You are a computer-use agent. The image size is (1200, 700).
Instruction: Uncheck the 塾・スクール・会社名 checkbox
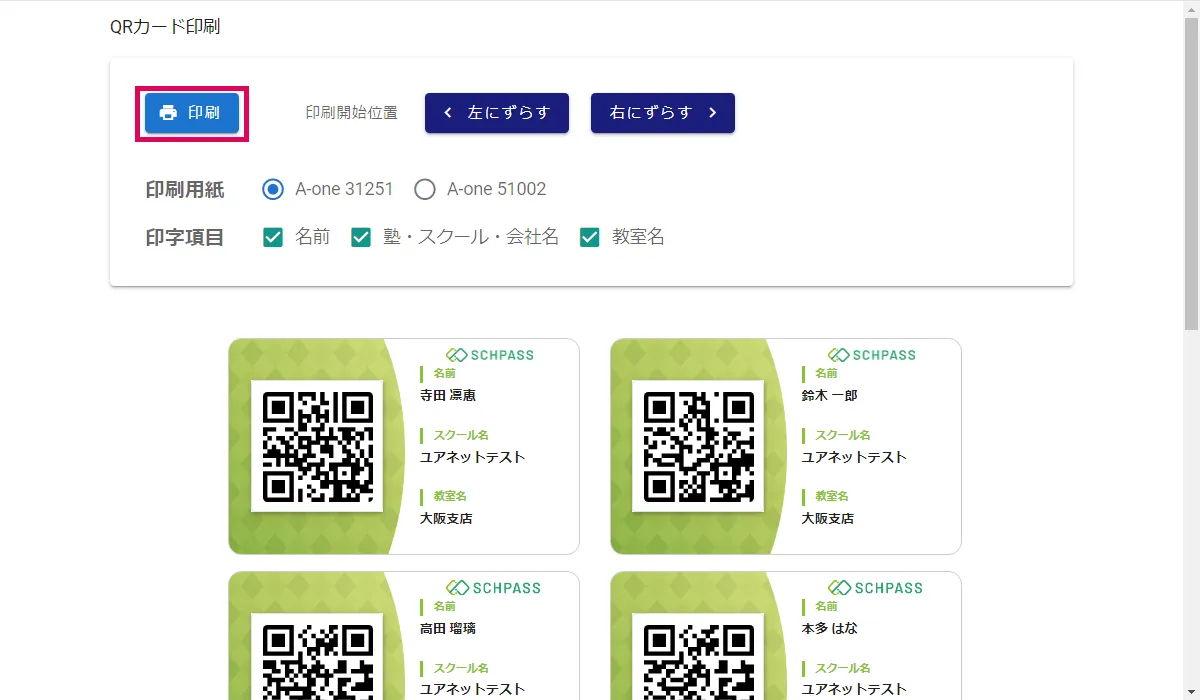pos(361,237)
